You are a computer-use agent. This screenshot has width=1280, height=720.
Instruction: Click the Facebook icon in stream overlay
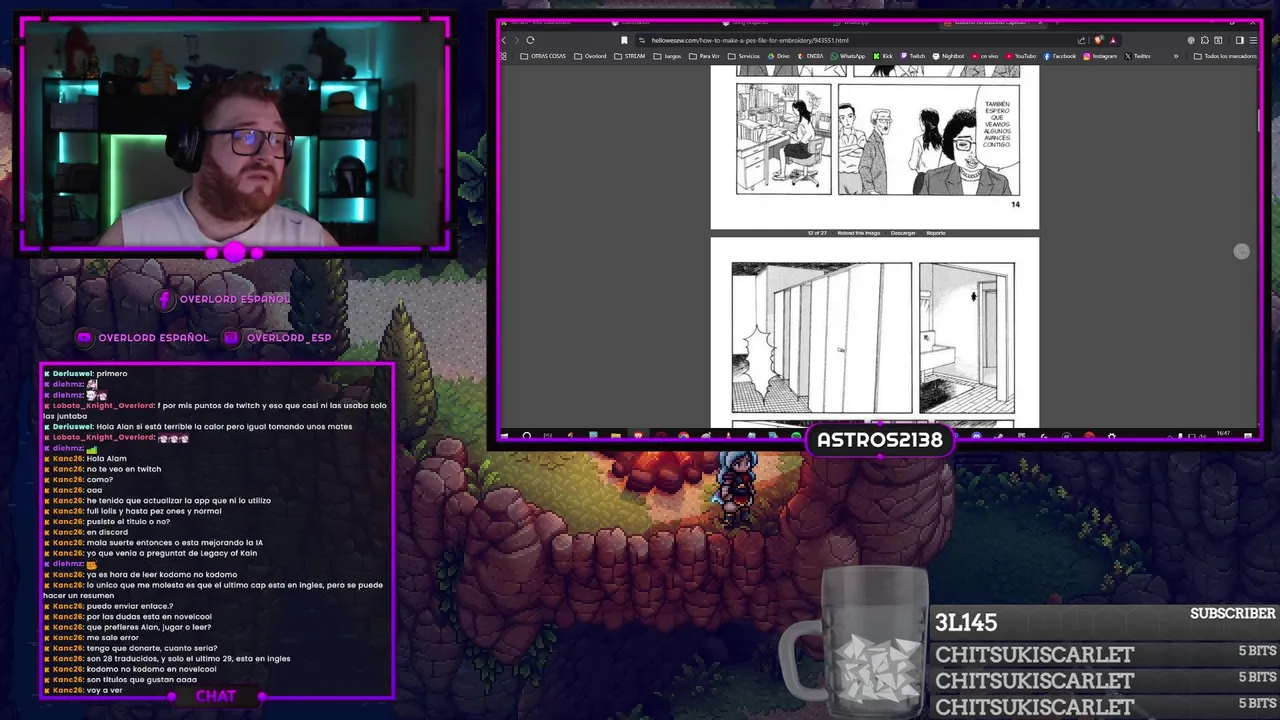coord(166,299)
